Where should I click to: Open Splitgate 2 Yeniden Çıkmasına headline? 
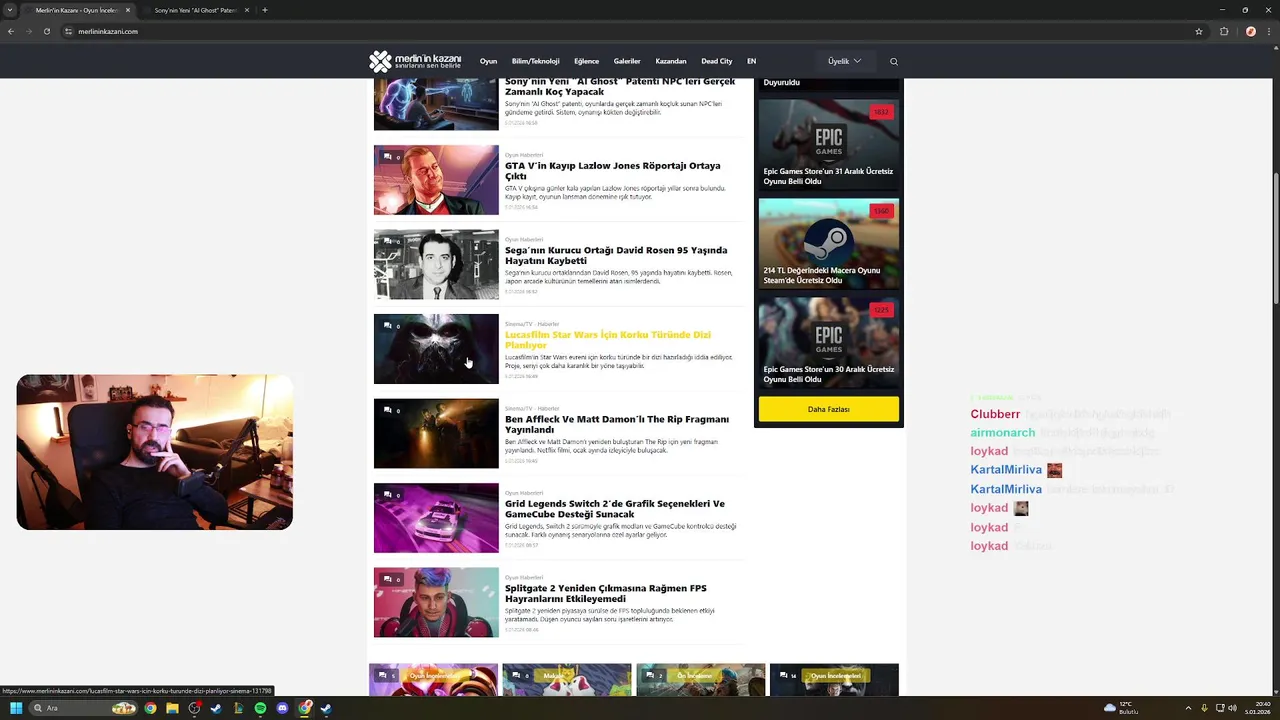pos(606,593)
